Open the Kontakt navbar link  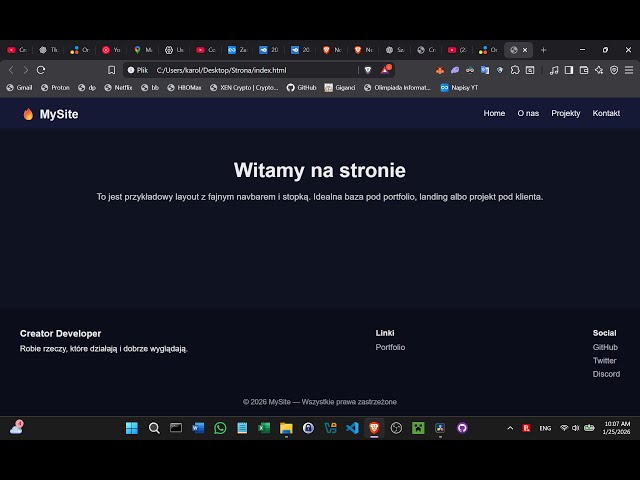(606, 113)
